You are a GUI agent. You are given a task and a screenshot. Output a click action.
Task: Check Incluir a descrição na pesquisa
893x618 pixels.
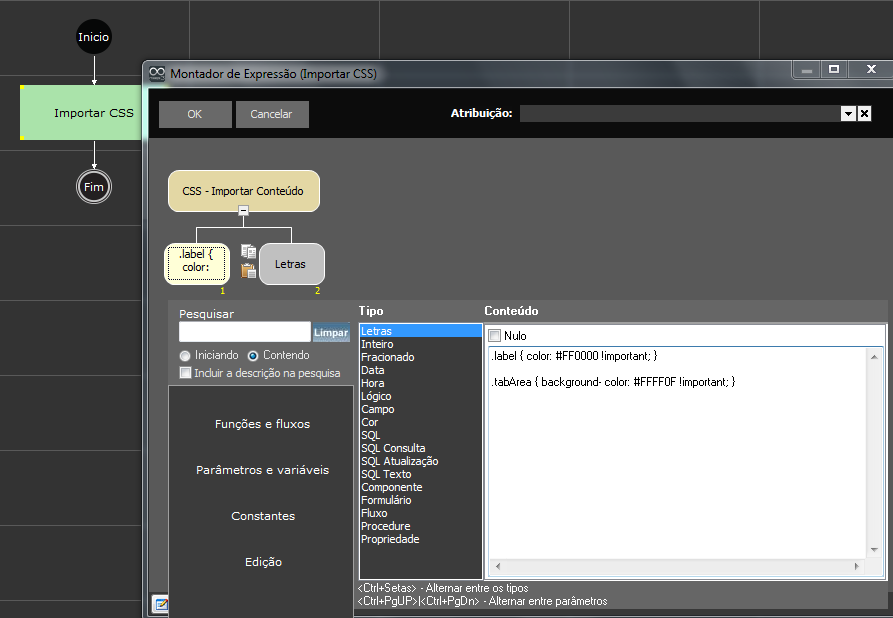tap(185, 373)
